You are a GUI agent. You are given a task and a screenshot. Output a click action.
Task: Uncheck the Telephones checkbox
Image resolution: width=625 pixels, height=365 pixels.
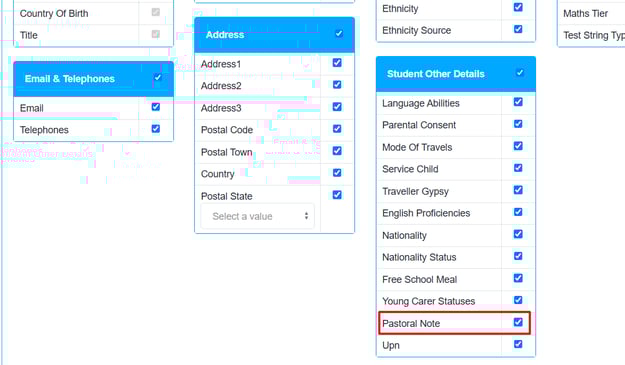(155, 129)
